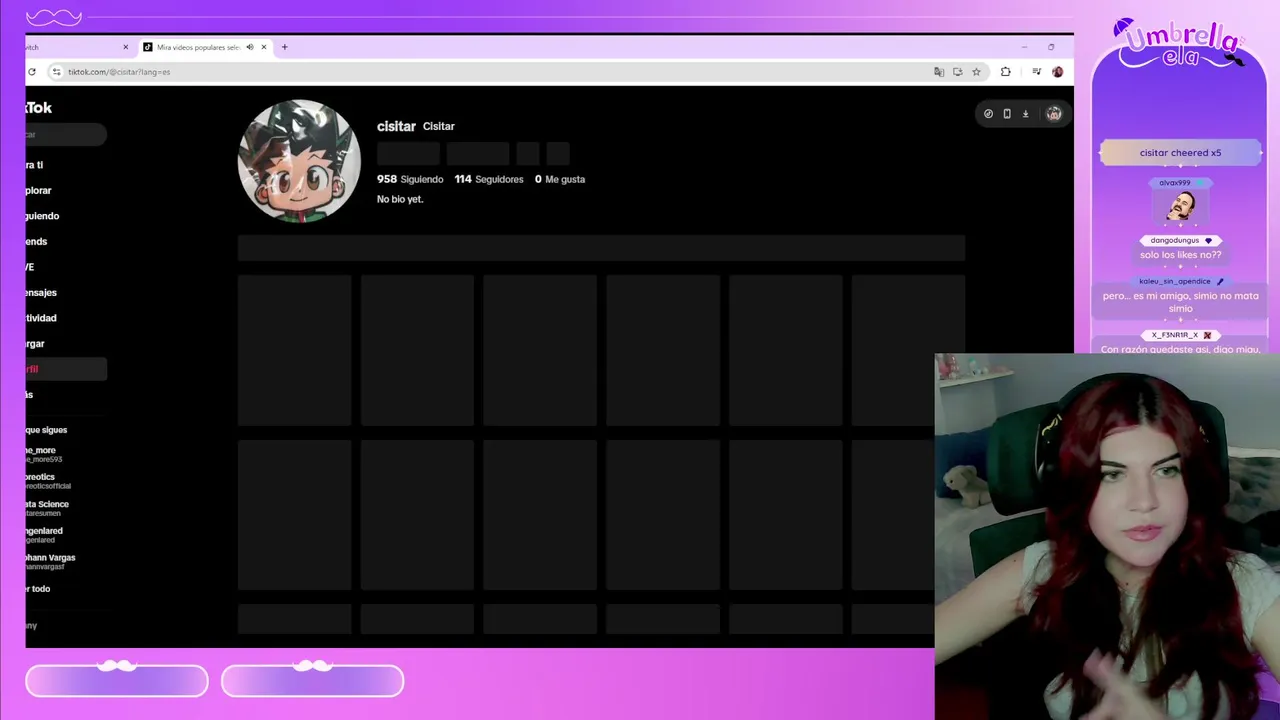Click the 'solo los likes no??' message
The width and height of the screenshot is (1280, 720).
point(1180,255)
